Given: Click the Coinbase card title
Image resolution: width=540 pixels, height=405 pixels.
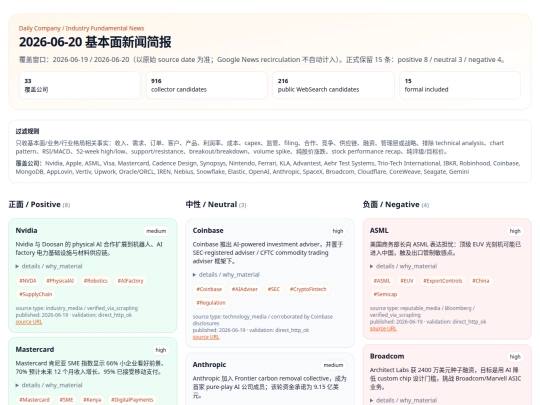Looking at the screenshot, I should click(x=208, y=230).
